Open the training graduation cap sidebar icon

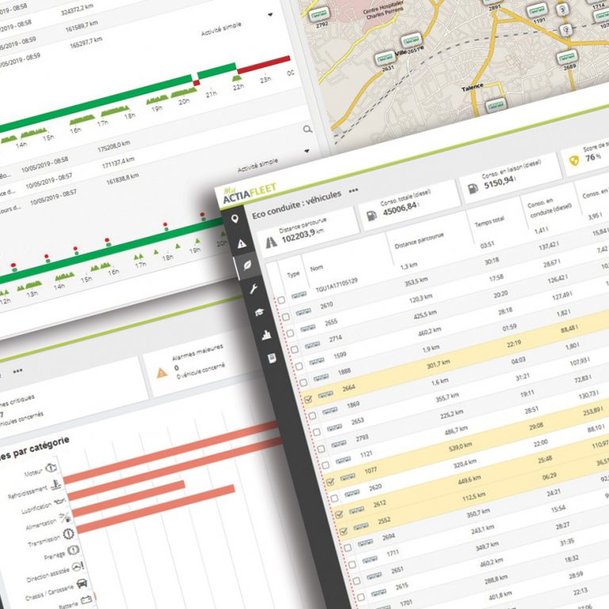(x=259, y=312)
